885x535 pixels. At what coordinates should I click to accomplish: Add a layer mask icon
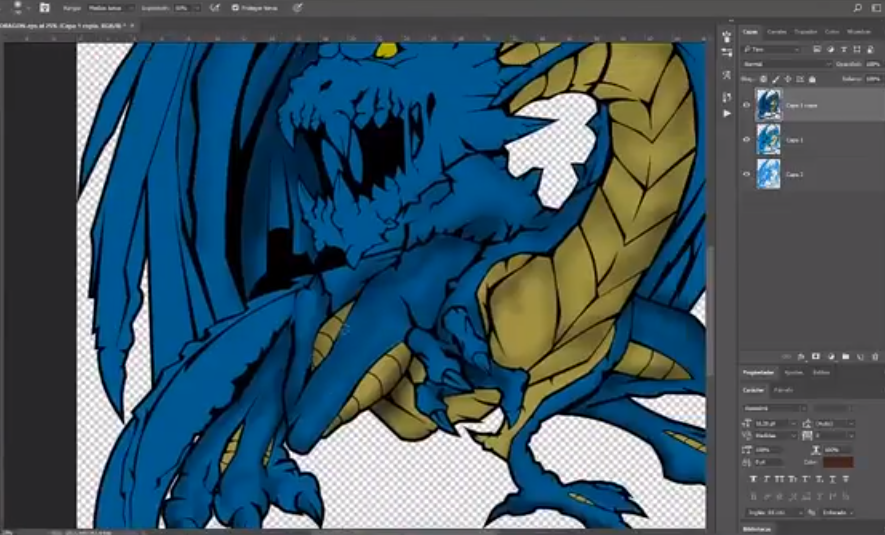point(816,357)
